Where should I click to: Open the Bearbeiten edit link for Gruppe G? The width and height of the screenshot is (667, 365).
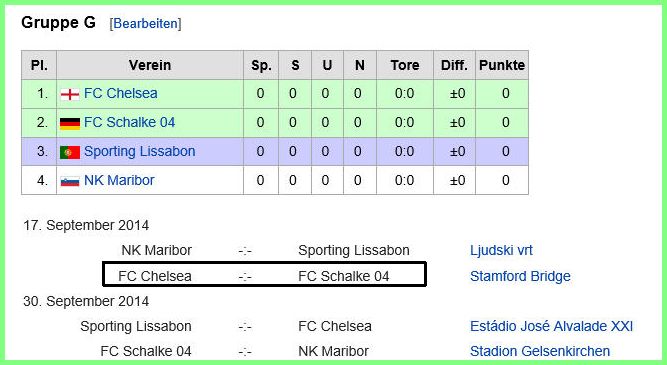145,23
